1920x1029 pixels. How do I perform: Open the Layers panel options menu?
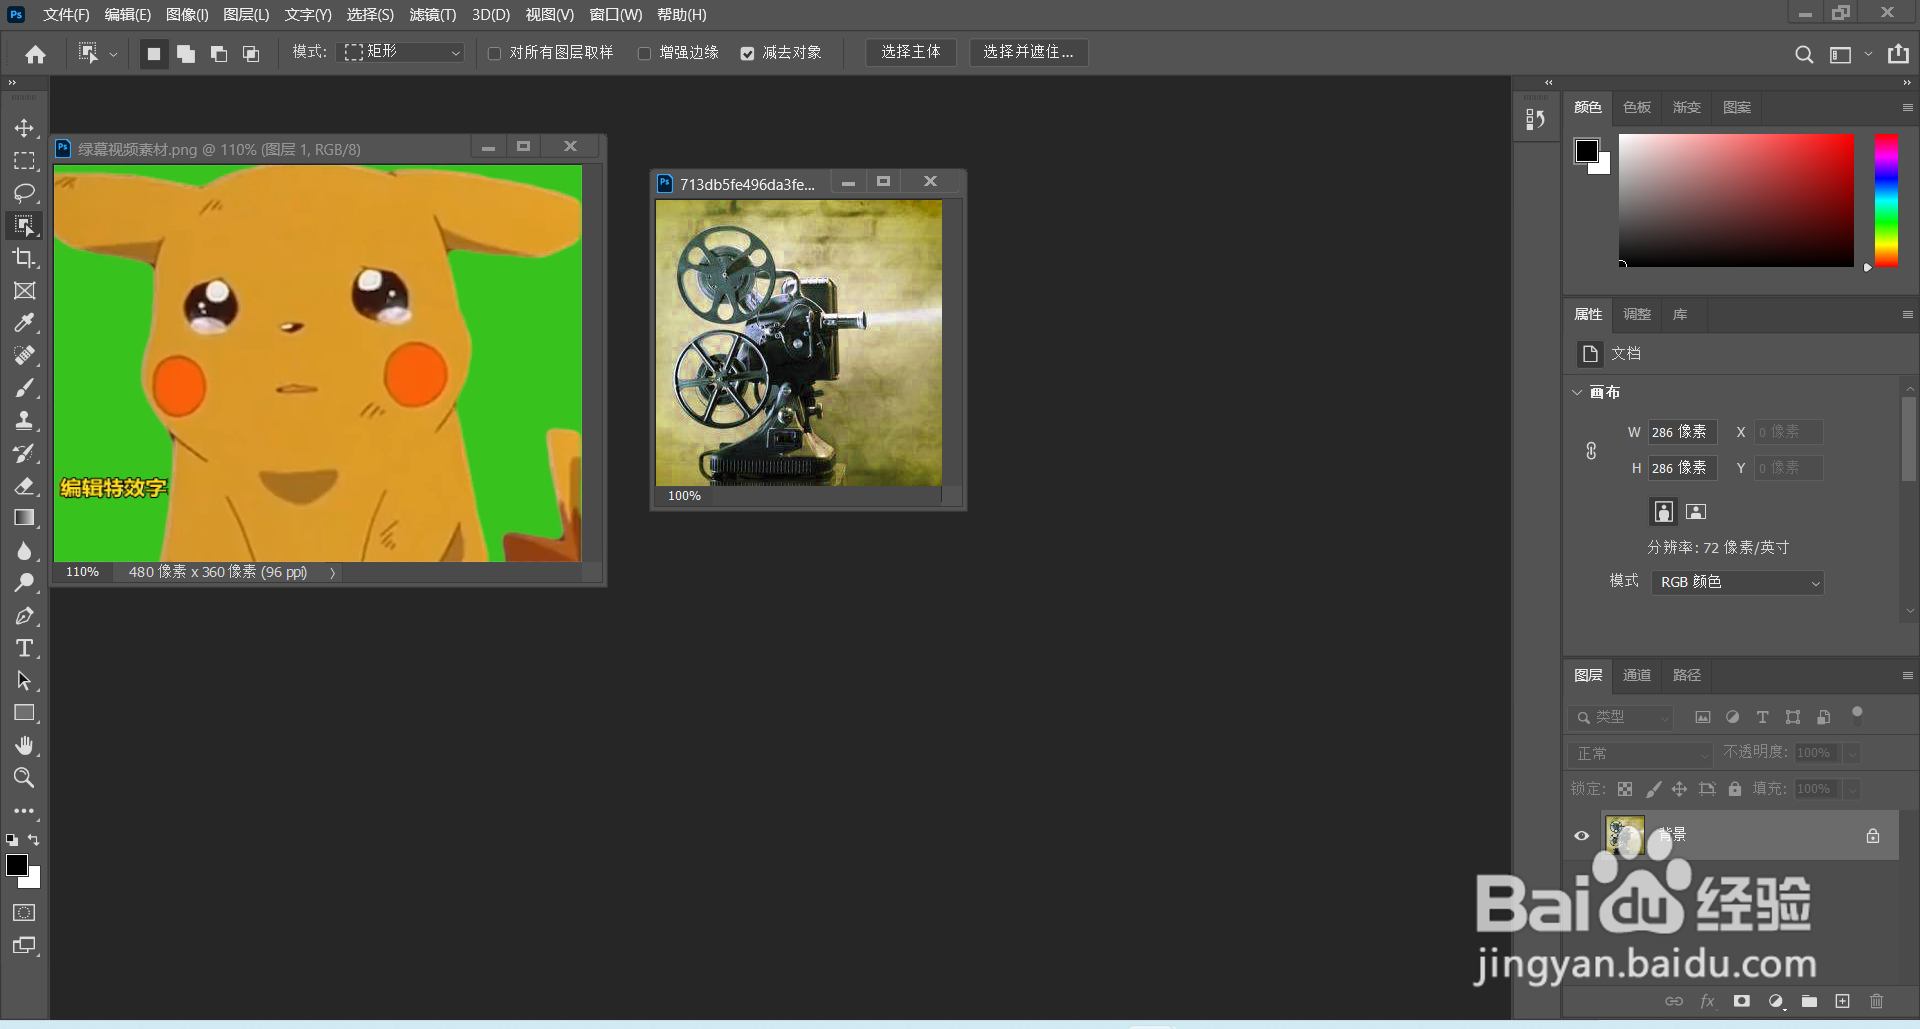[1907, 675]
